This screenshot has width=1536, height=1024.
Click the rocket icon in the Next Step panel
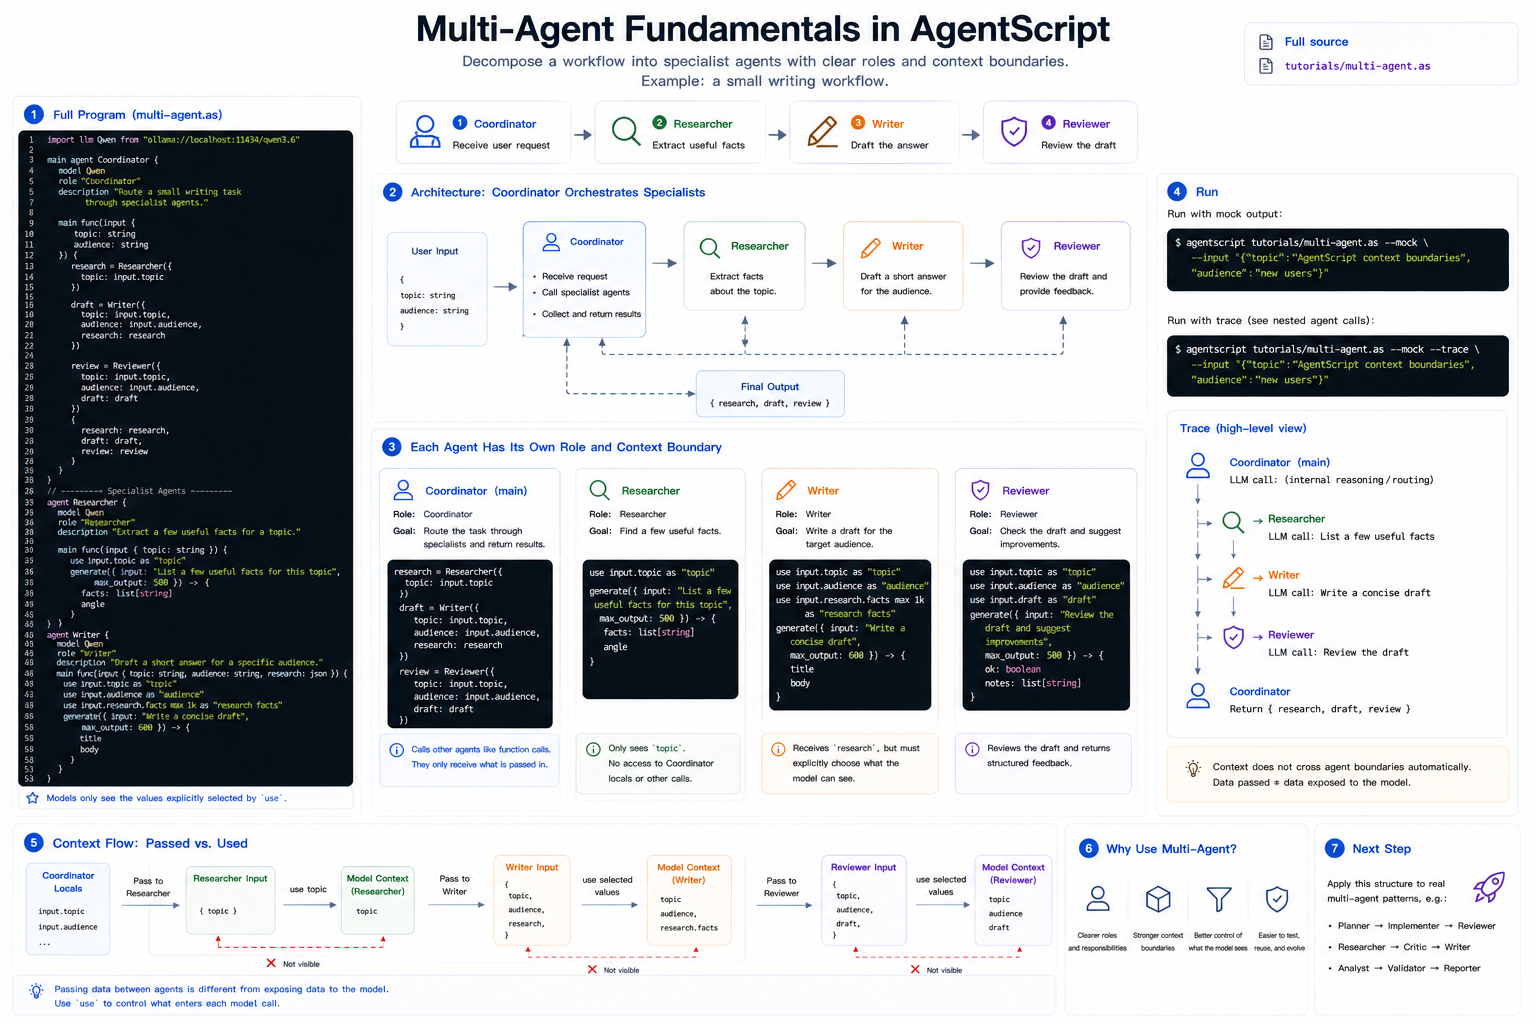[x=1488, y=887]
